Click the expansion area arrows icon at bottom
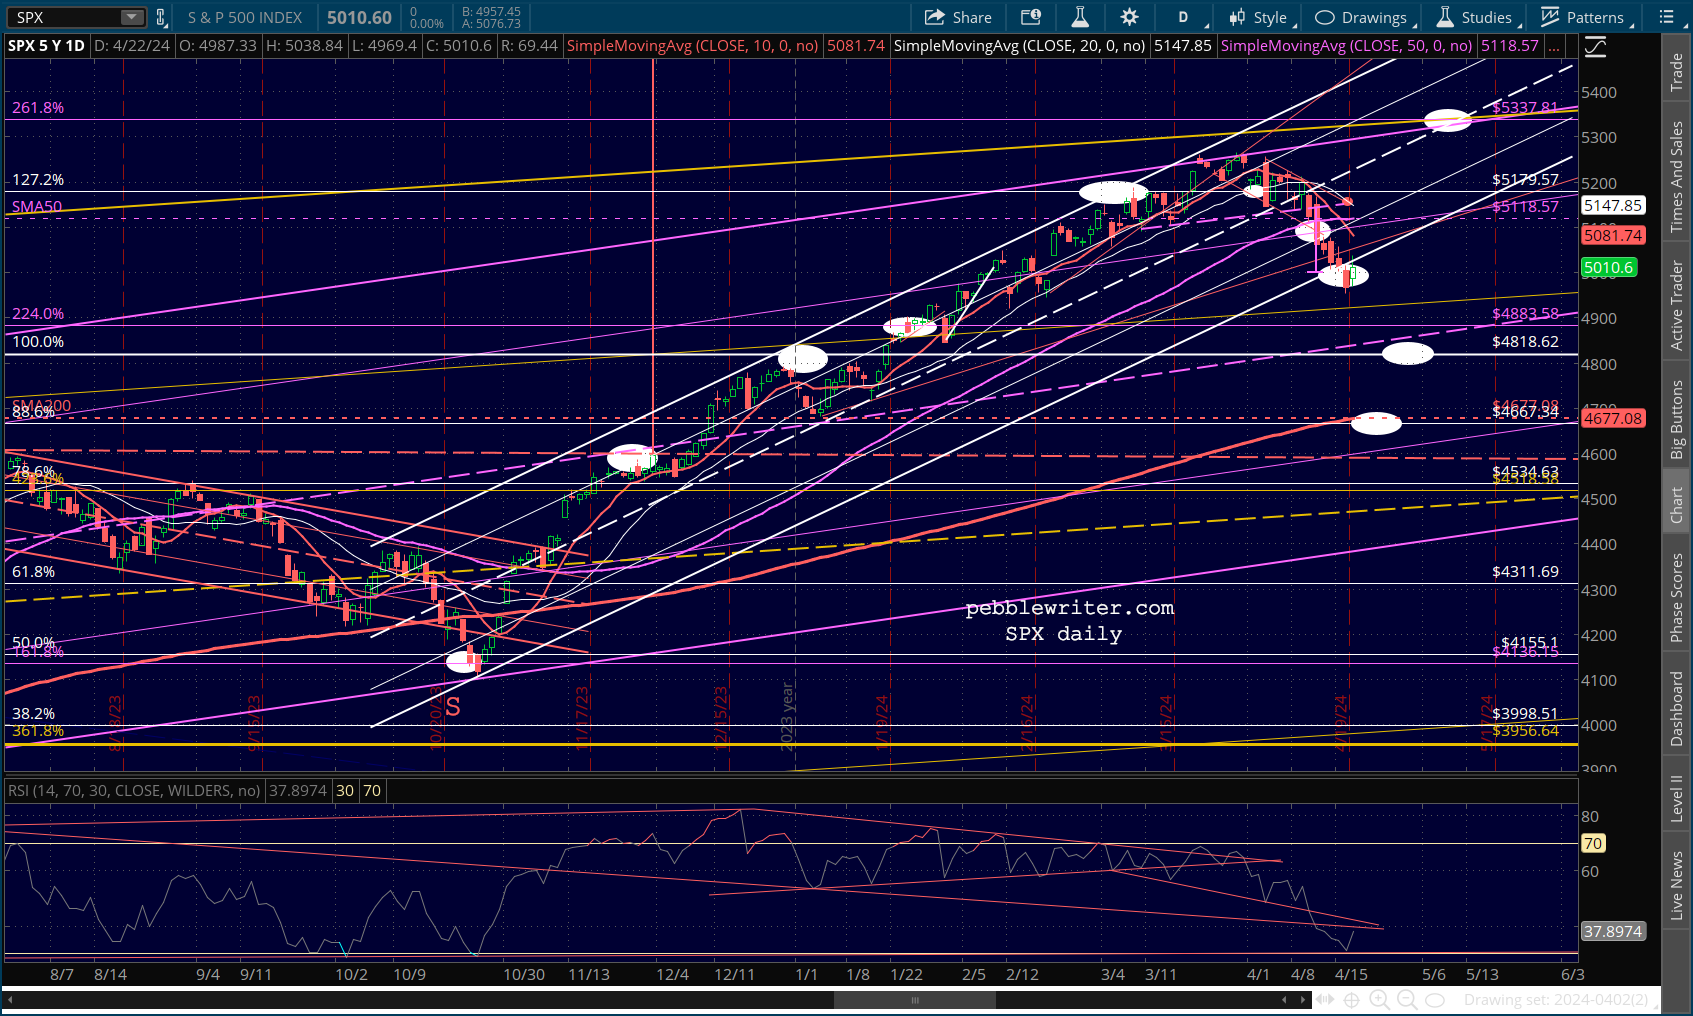 tap(1325, 1000)
